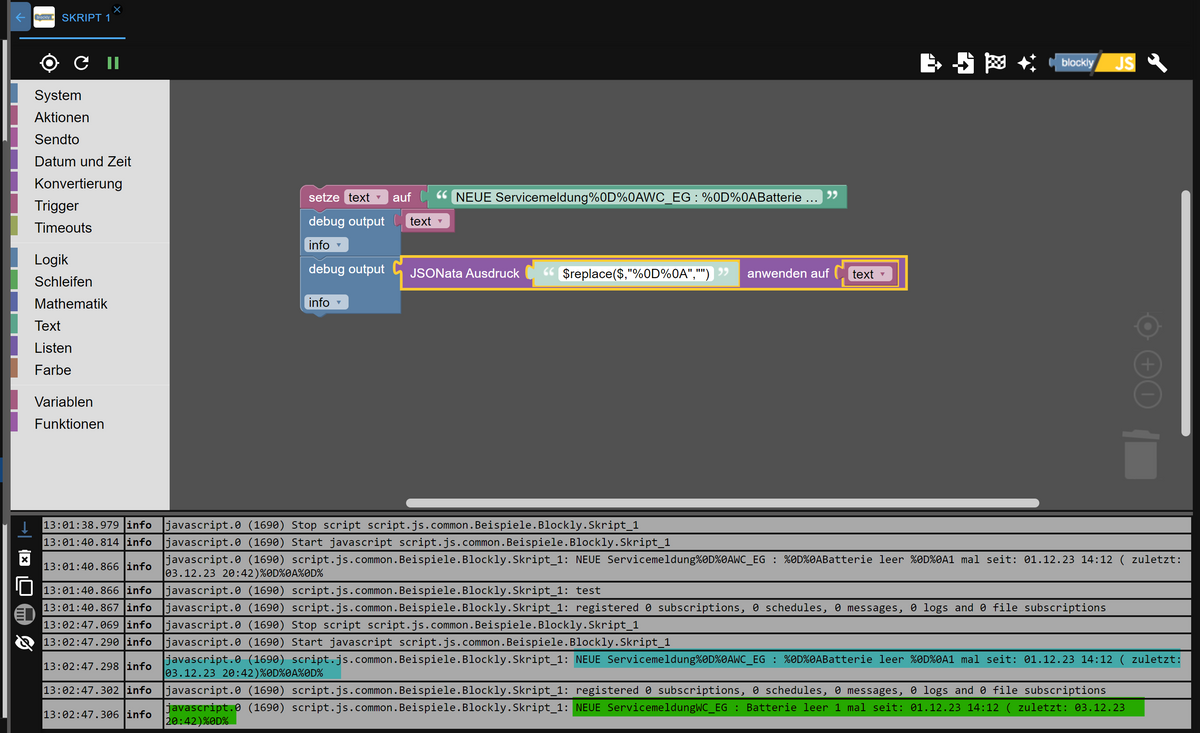Image resolution: width=1200 pixels, height=733 pixels.
Task: Click the workspace vertical scrollbar
Action: tap(1186, 312)
